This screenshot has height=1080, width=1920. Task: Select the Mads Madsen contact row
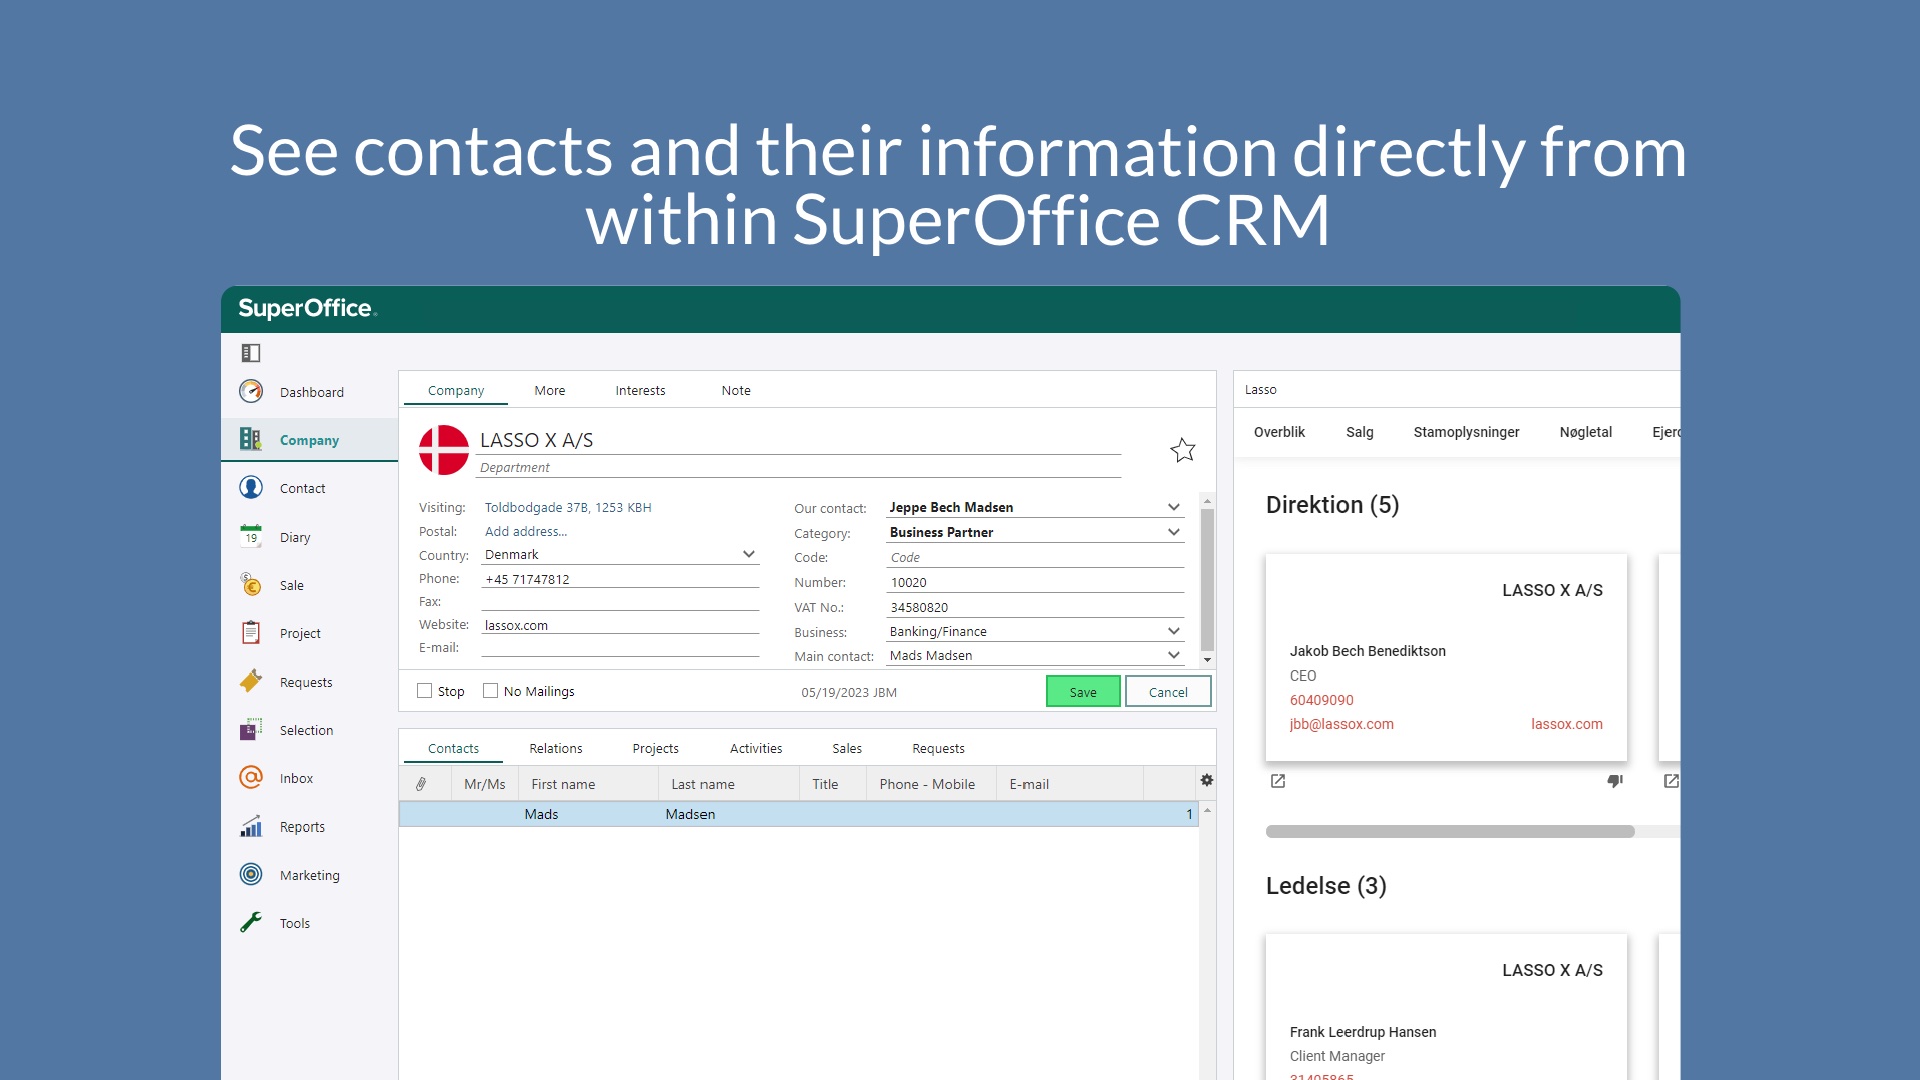pyautogui.click(x=798, y=814)
